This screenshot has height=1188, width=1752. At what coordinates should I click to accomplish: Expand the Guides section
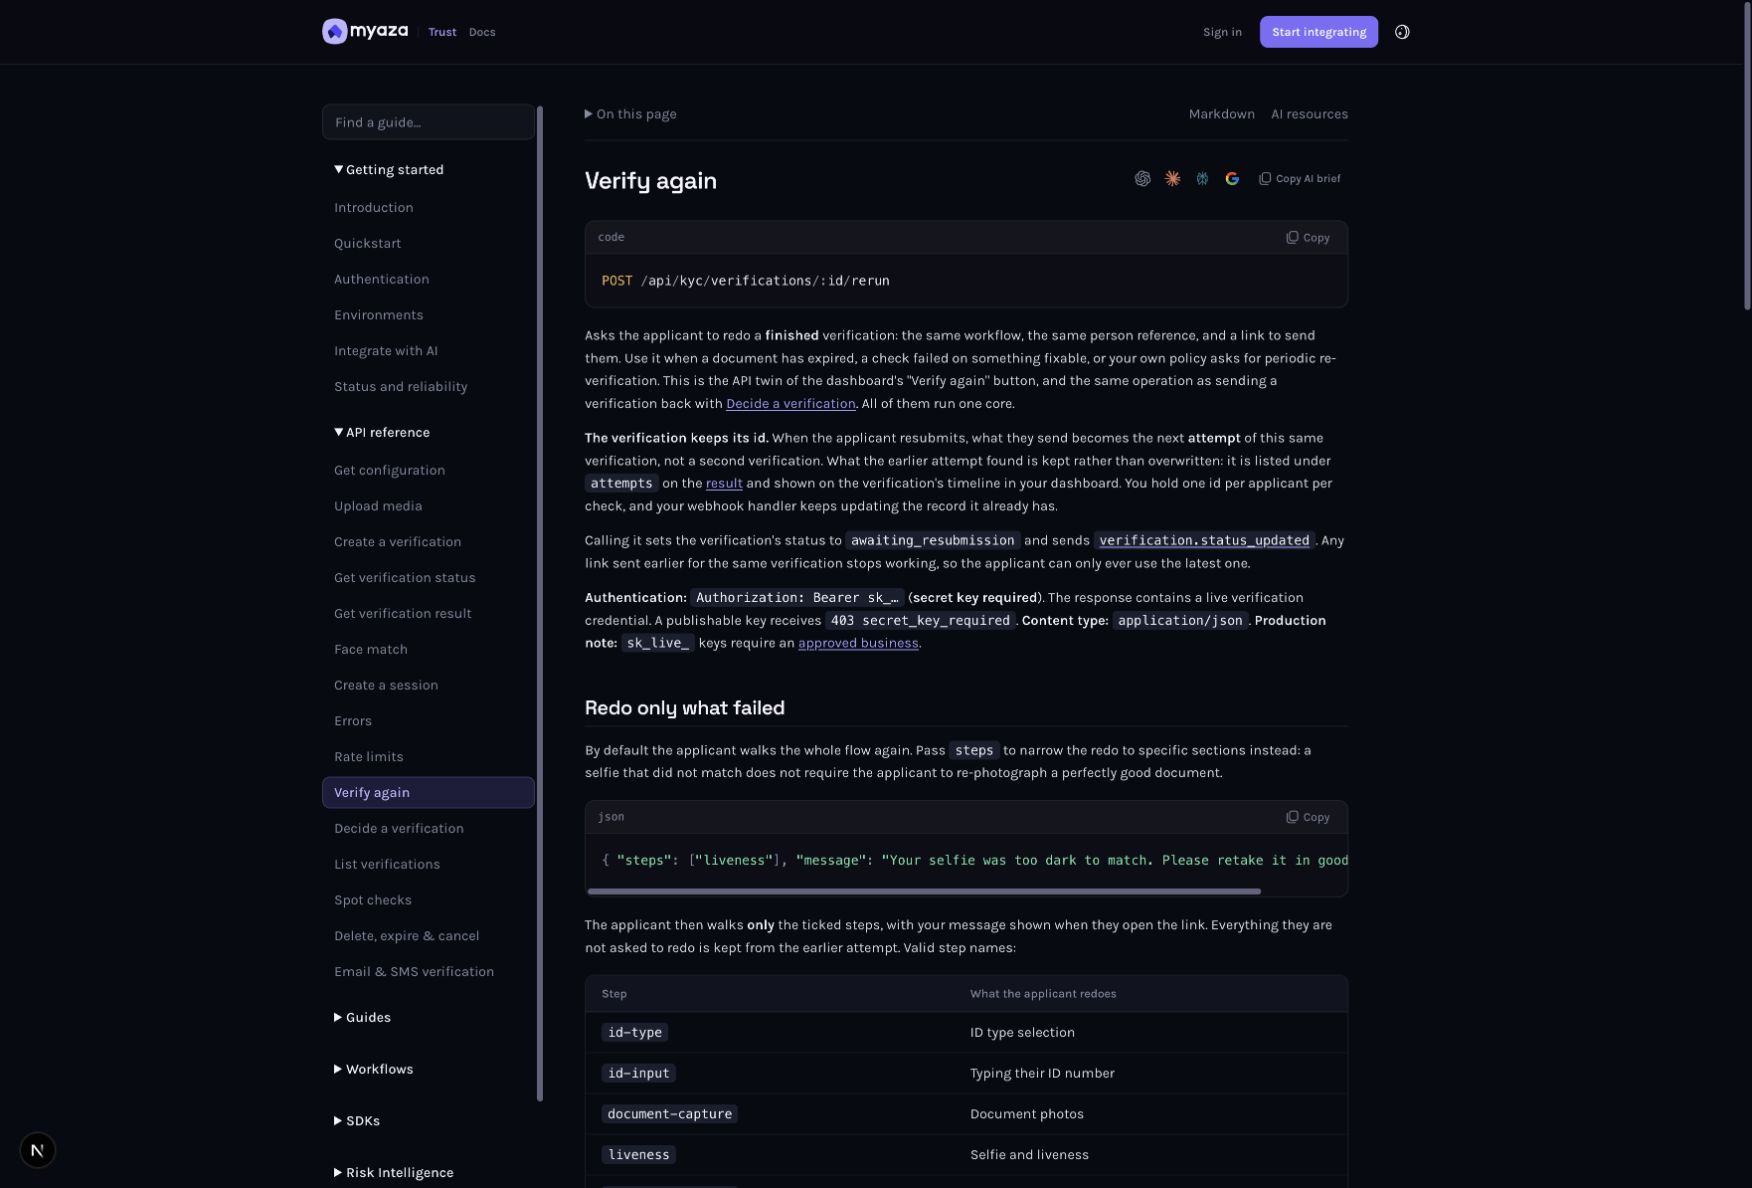tap(362, 1018)
